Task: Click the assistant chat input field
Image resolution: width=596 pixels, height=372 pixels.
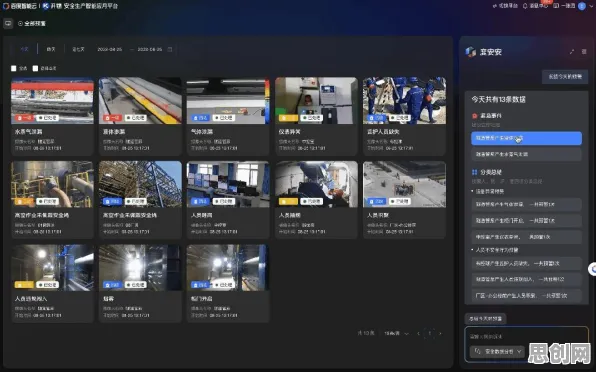Action: point(526,337)
